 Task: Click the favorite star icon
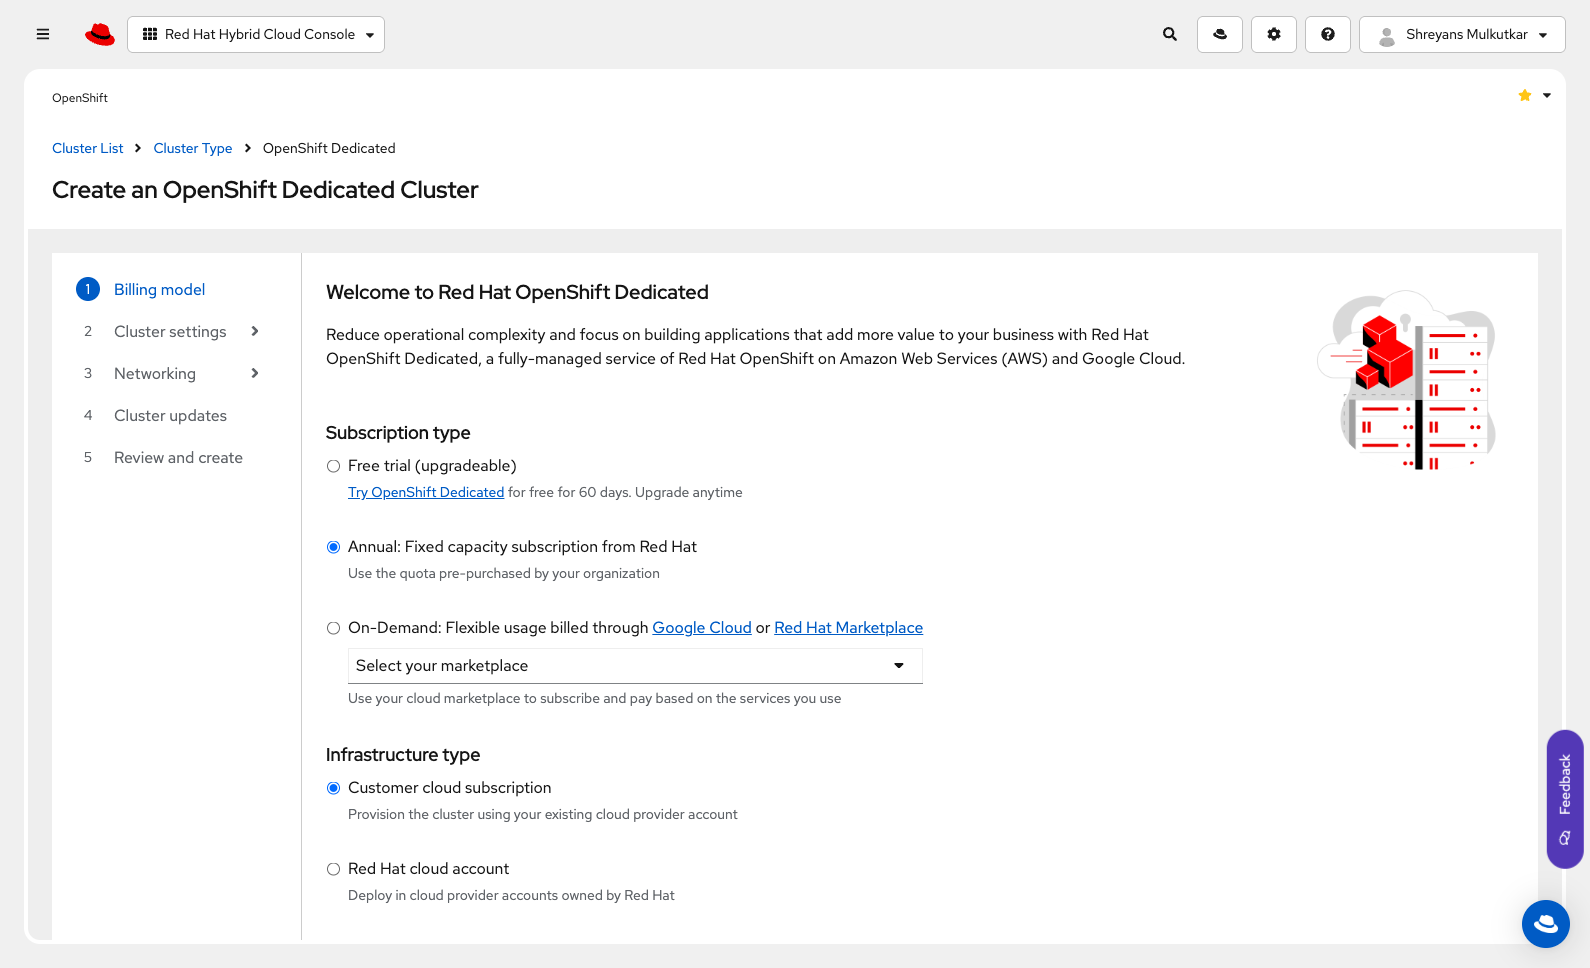click(x=1525, y=96)
